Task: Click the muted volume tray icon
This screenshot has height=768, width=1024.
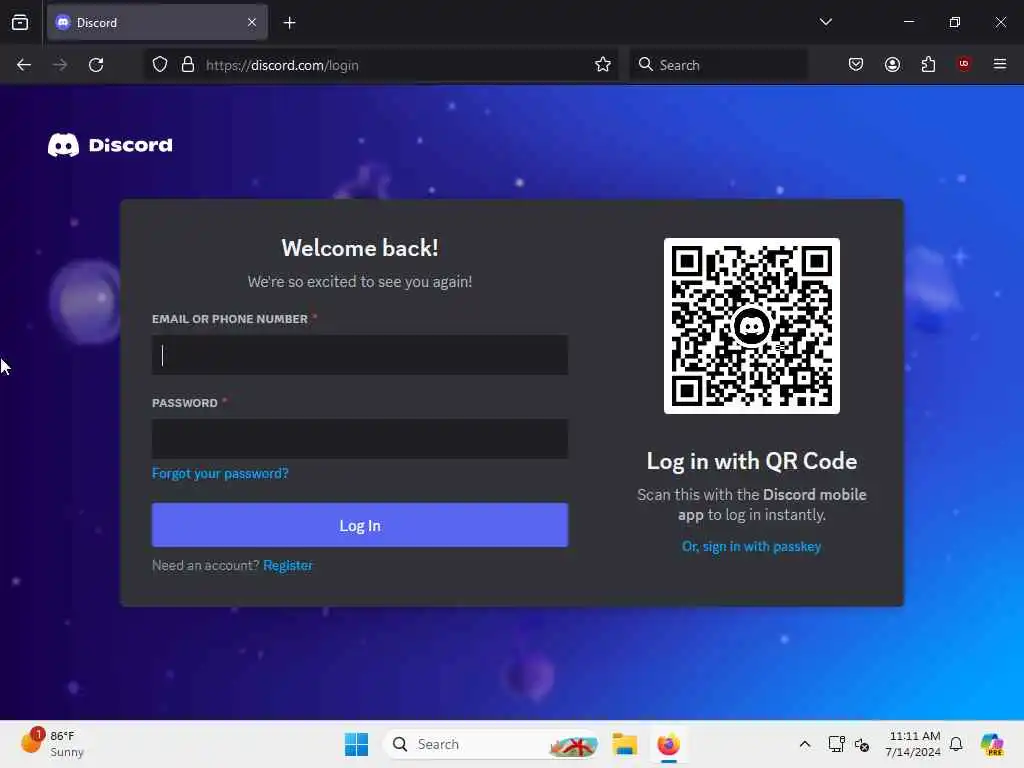Action: pyautogui.click(x=862, y=744)
